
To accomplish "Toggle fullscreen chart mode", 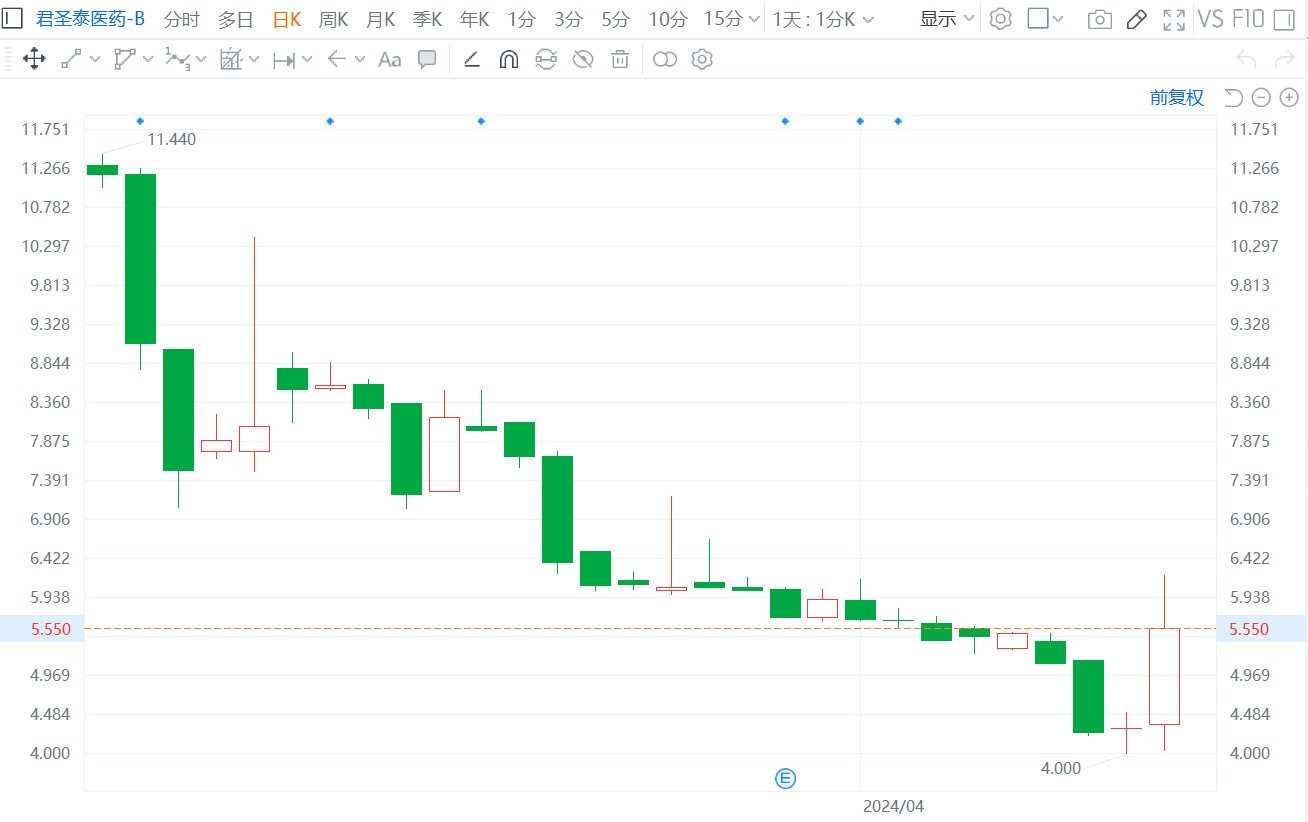I will [1174, 19].
